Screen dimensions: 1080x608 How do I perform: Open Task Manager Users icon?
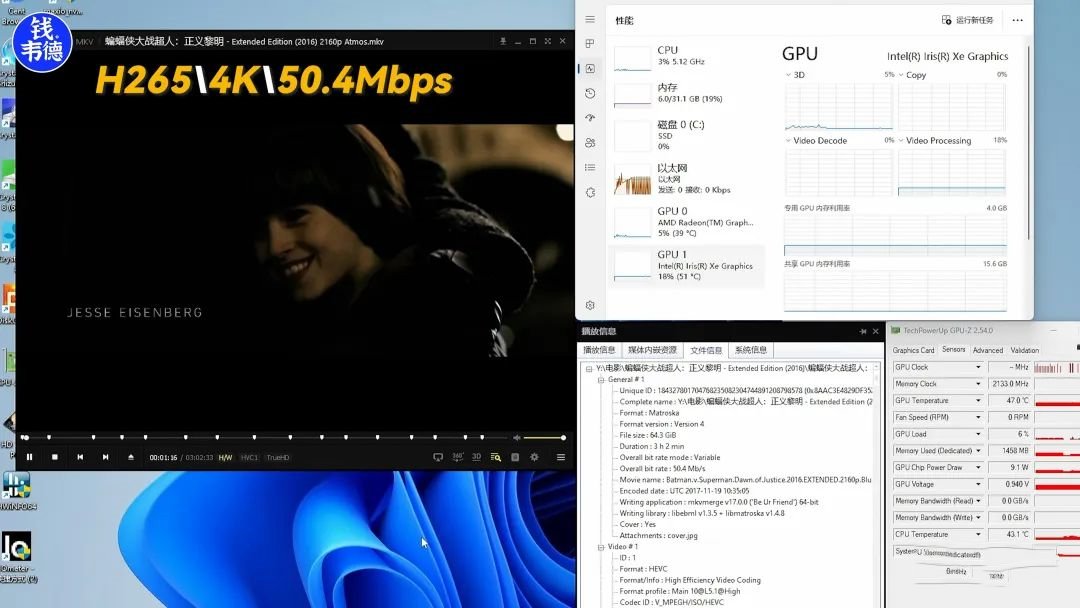pyautogui.click(x=590, y=143)
